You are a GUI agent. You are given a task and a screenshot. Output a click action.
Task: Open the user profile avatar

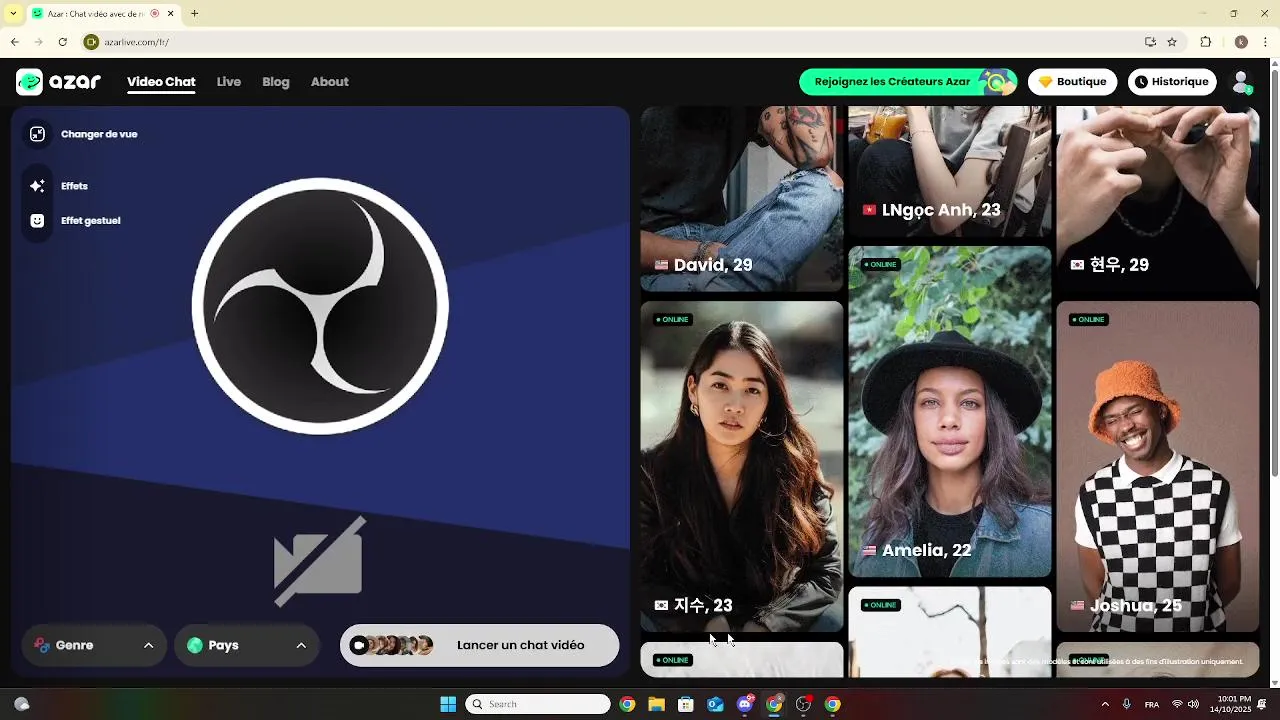click(x=1241, y=82)
